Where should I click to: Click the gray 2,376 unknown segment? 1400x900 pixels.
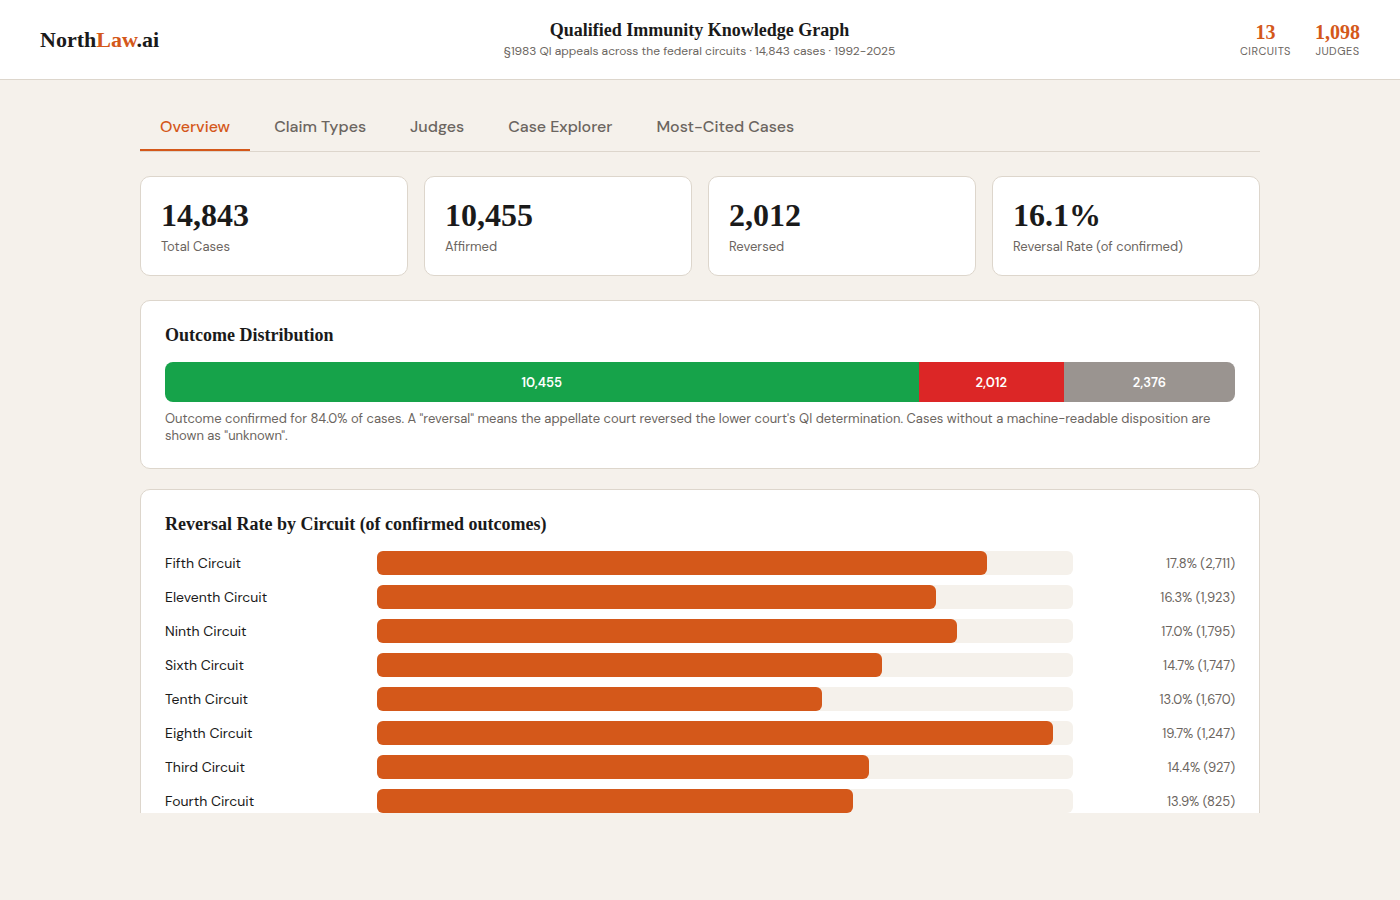1149,382
